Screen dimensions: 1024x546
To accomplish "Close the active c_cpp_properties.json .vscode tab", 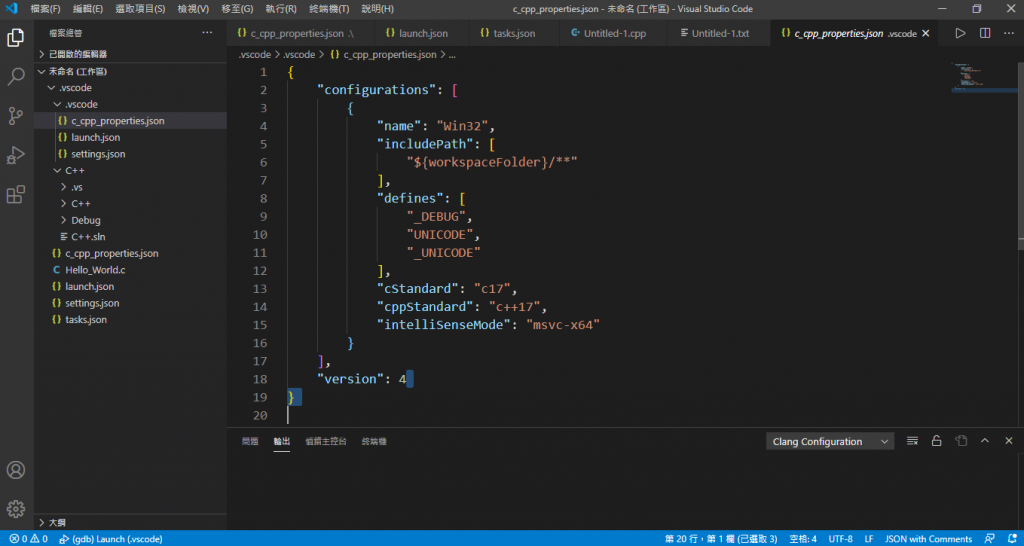I will coord(925,33).
